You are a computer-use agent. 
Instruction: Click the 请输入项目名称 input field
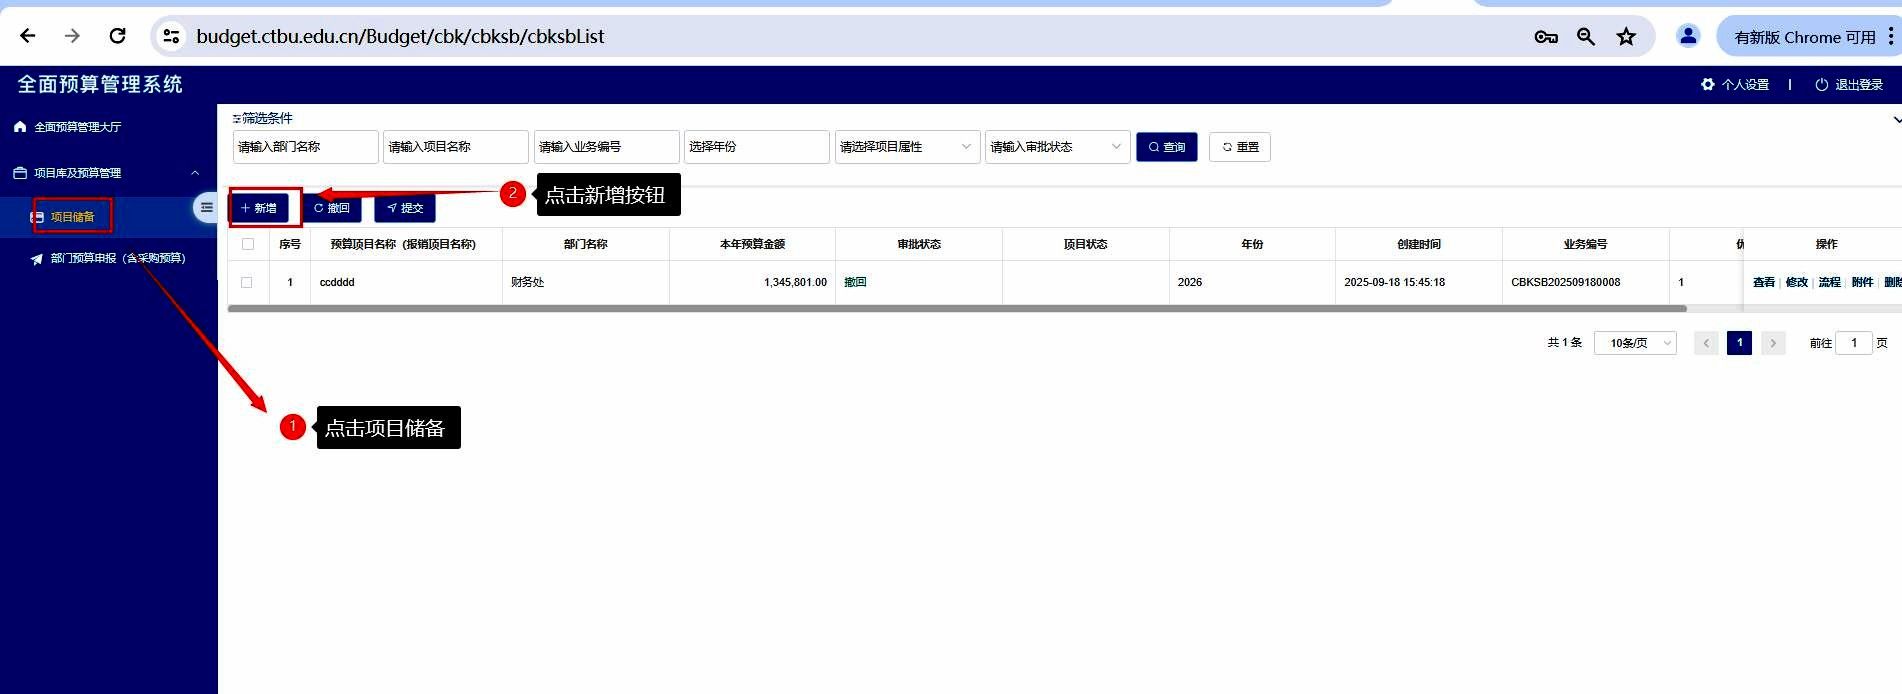[455, 147]
